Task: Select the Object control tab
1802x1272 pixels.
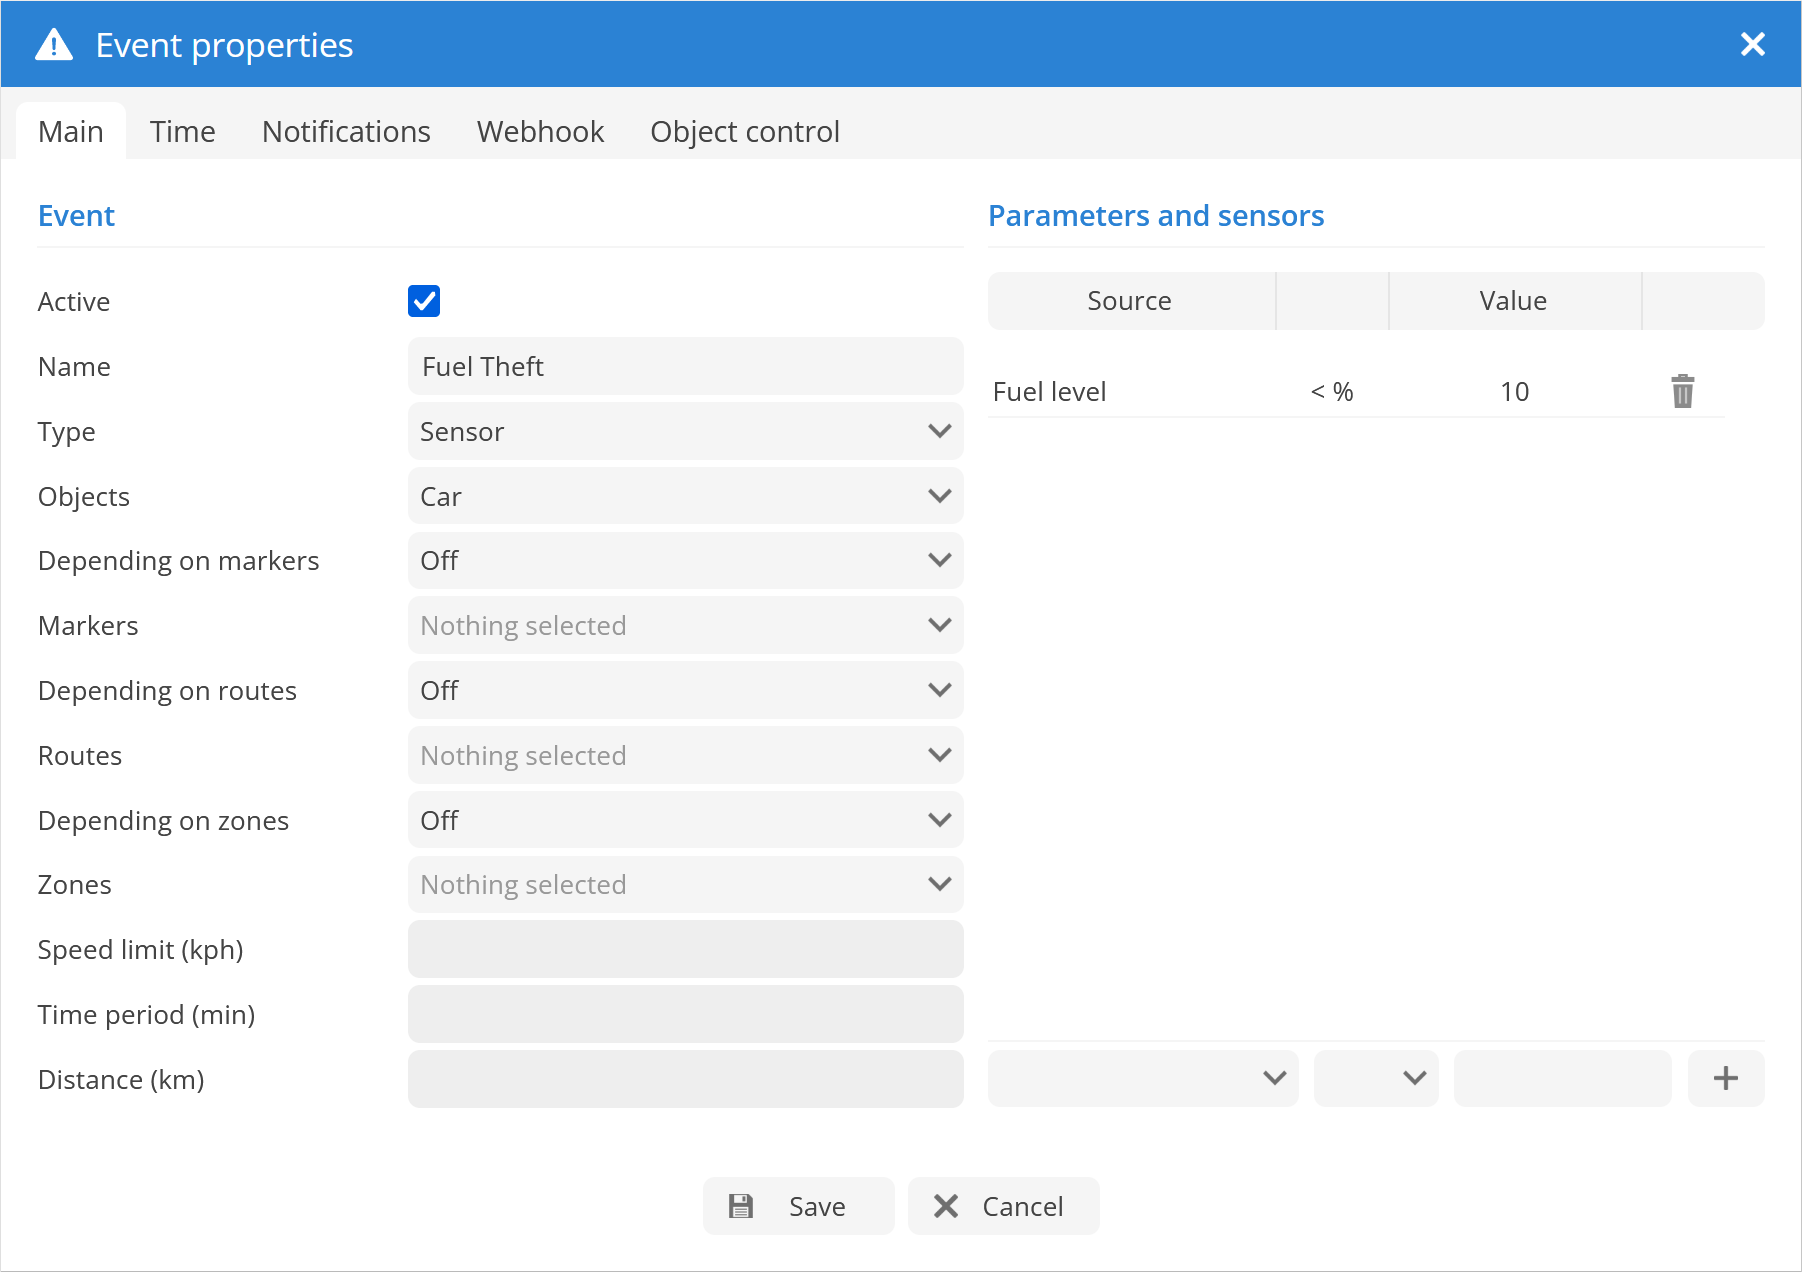Action: point(744,131)
